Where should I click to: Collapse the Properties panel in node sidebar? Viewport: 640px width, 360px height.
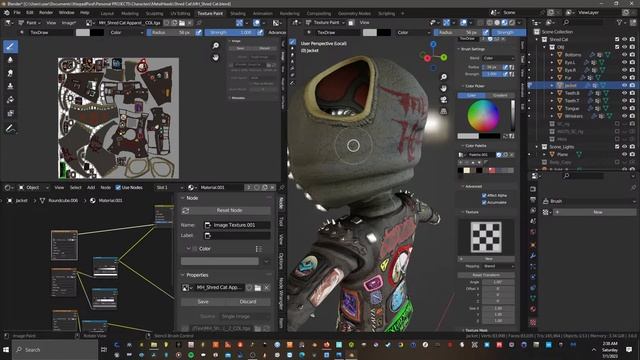pyautogui.click(x=183, y=275)
